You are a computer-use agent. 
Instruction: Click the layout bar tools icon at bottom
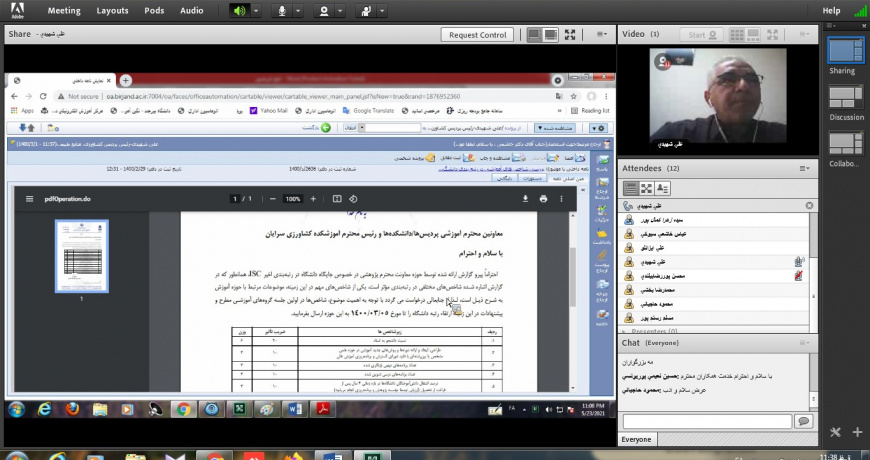click(836, 432)
